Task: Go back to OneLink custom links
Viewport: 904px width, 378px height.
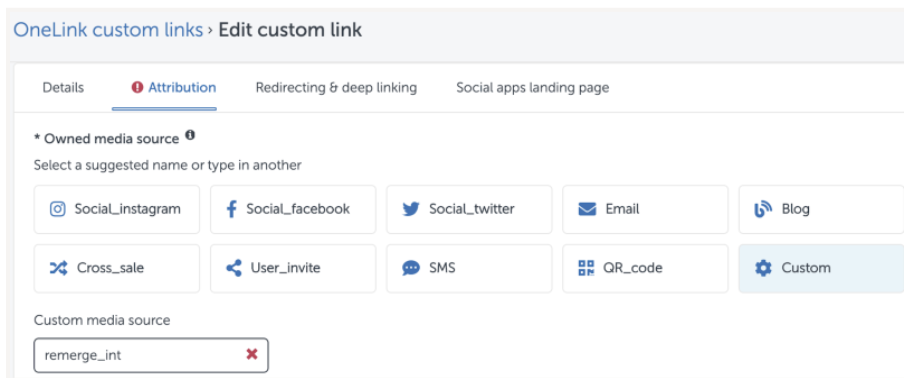Action: [x=108, y=30]
